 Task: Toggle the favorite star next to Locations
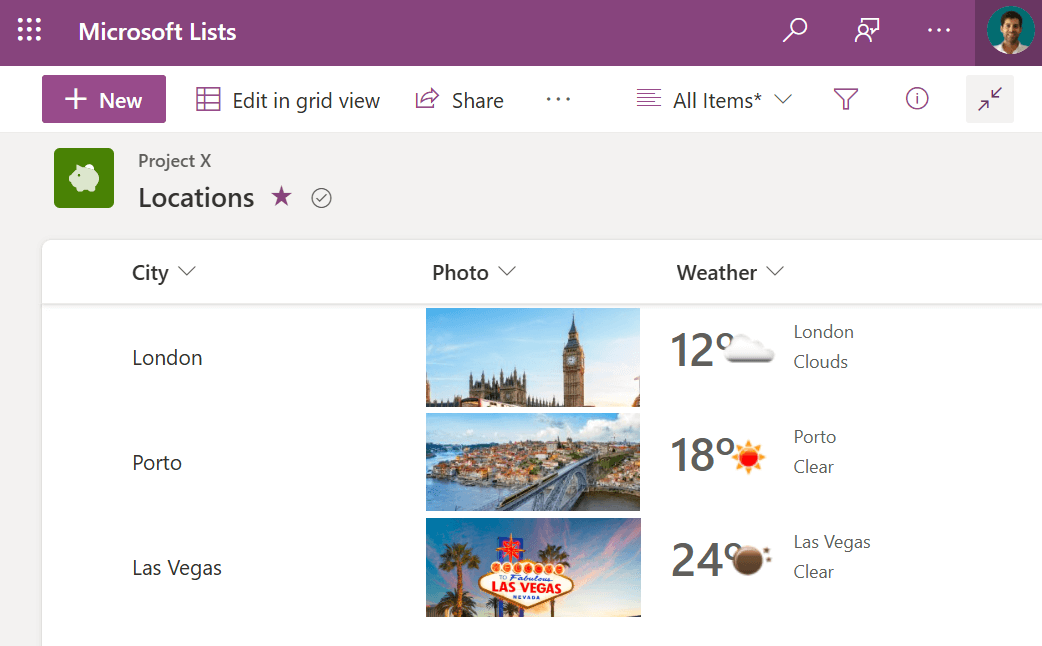[x=282, y=197]
